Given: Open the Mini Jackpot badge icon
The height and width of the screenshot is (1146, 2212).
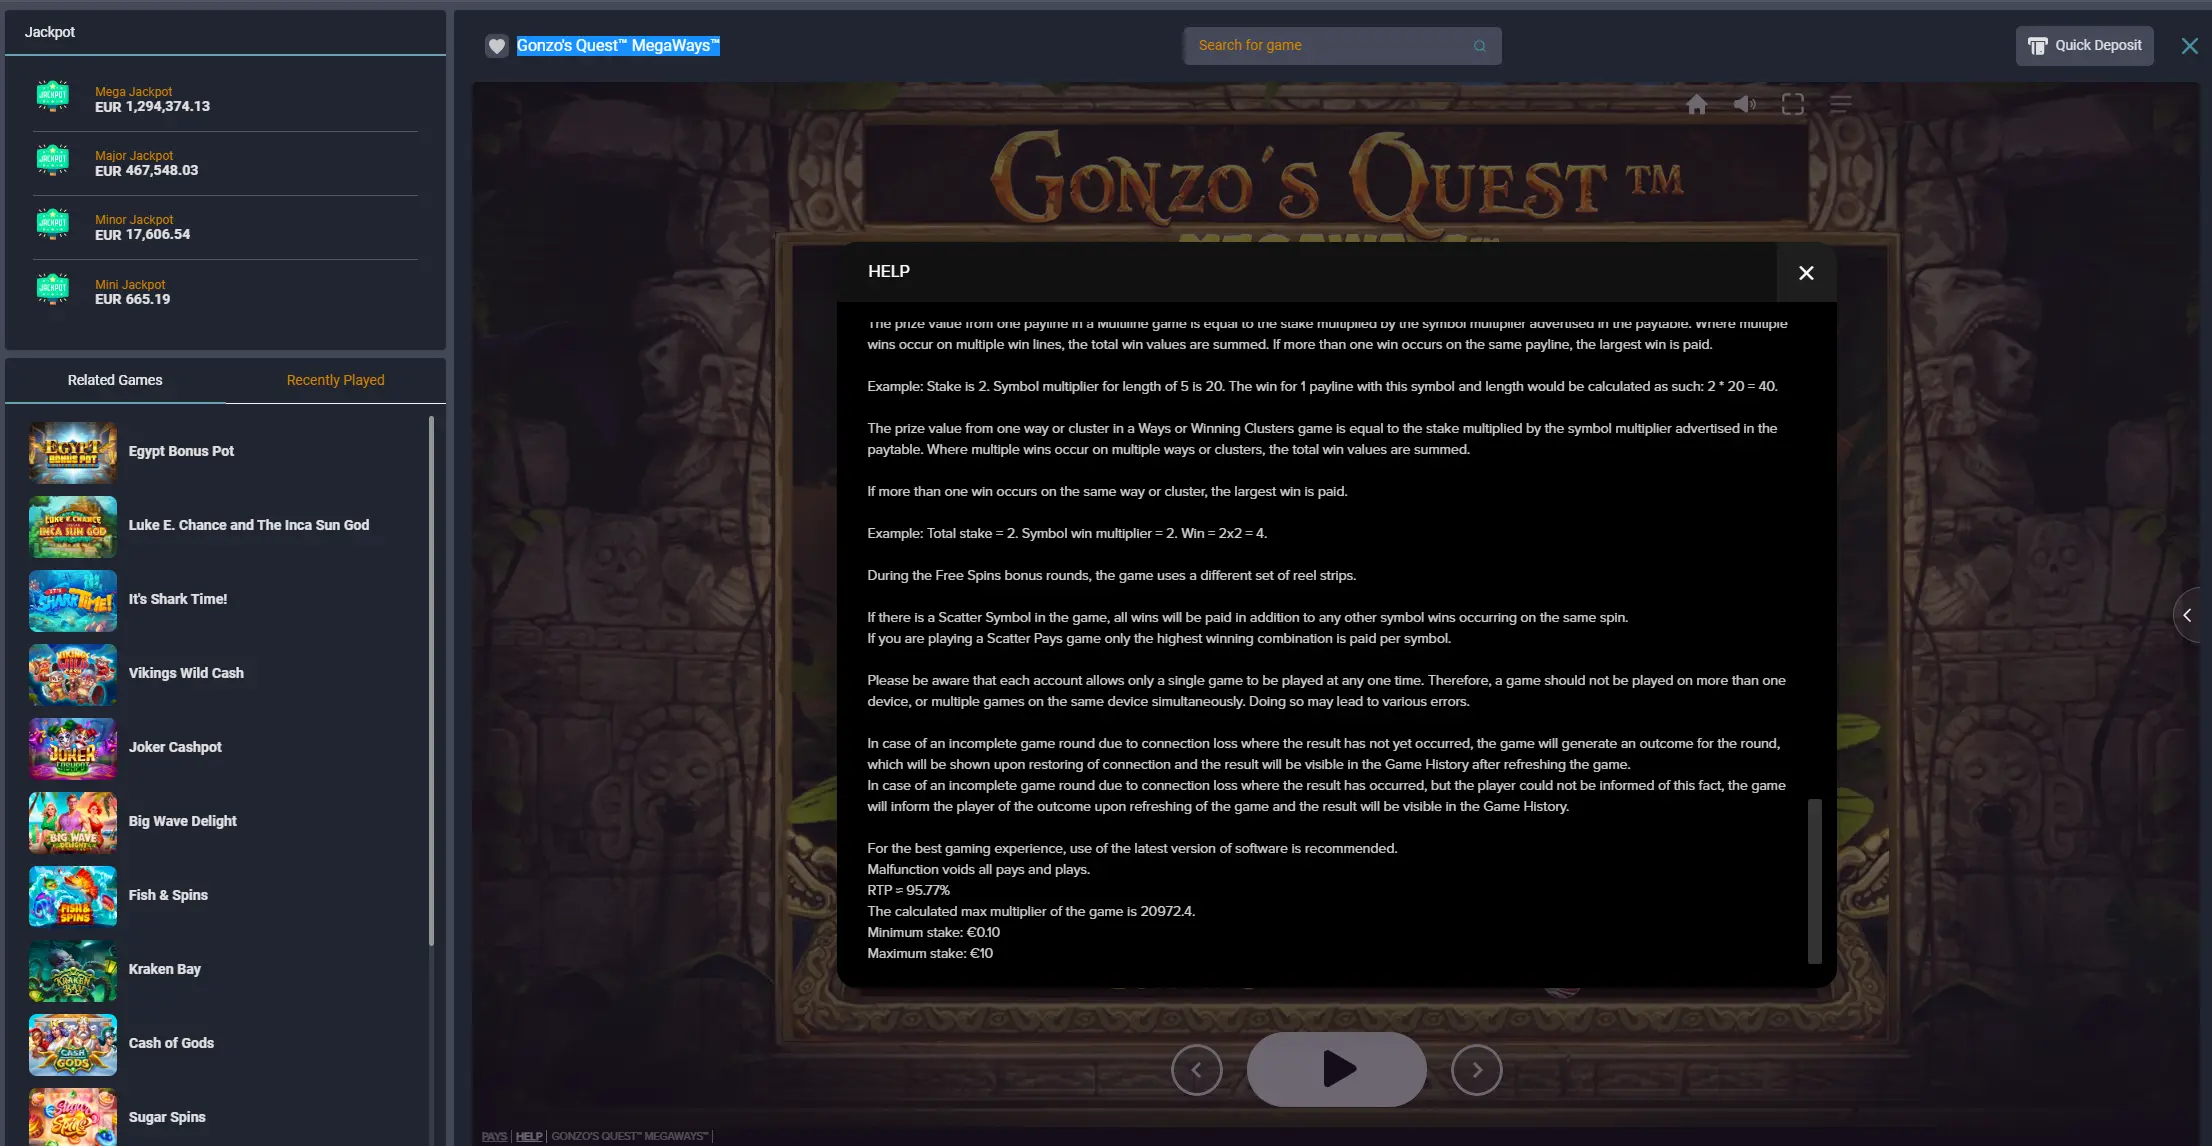Looking at the screenshot, I should (52, 289).
